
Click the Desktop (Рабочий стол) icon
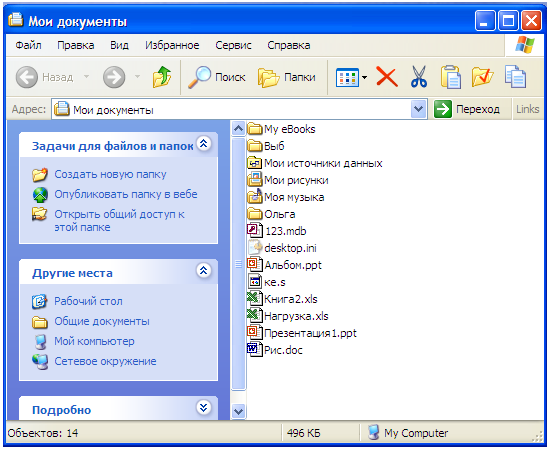(x=39, y=301)
